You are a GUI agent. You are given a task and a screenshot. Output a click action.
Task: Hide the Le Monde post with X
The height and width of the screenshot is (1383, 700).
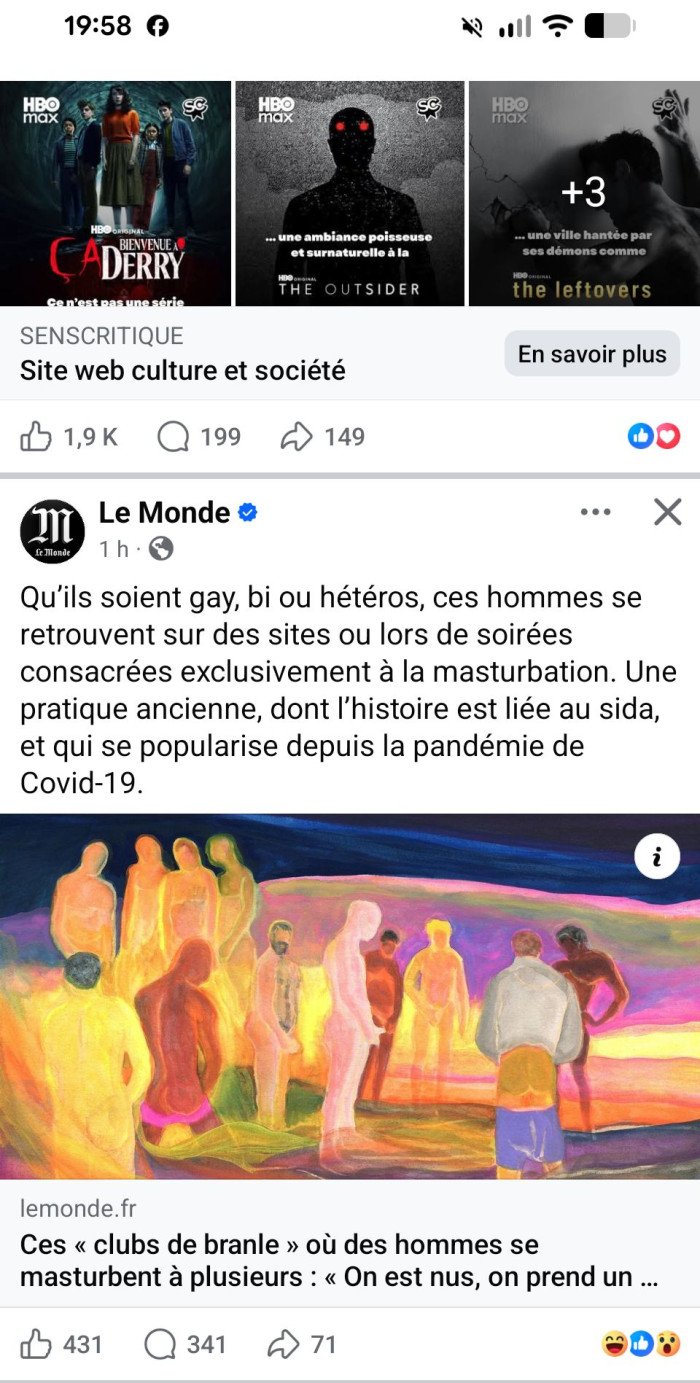[x=667, y=512]
